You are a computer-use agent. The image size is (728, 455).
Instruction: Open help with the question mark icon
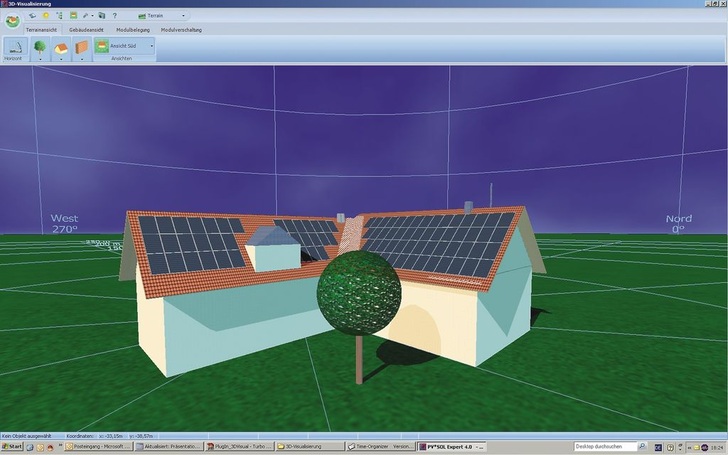point(115,16)
